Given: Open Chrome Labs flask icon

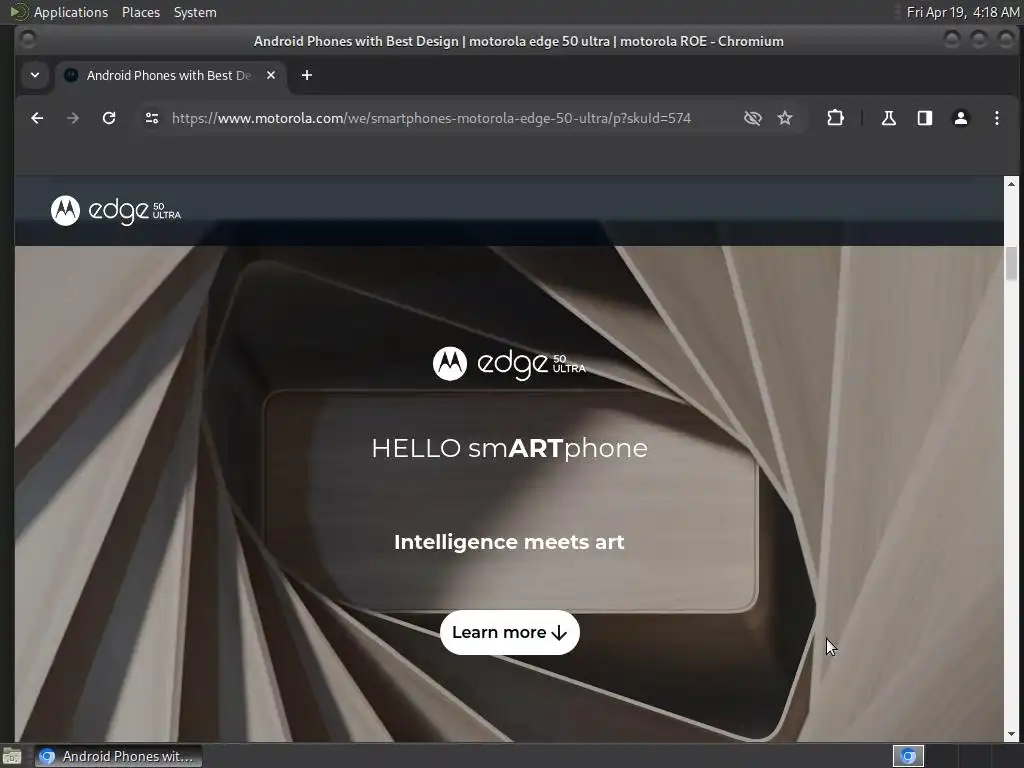Looking at the screenshot, I should pos(889,118).
